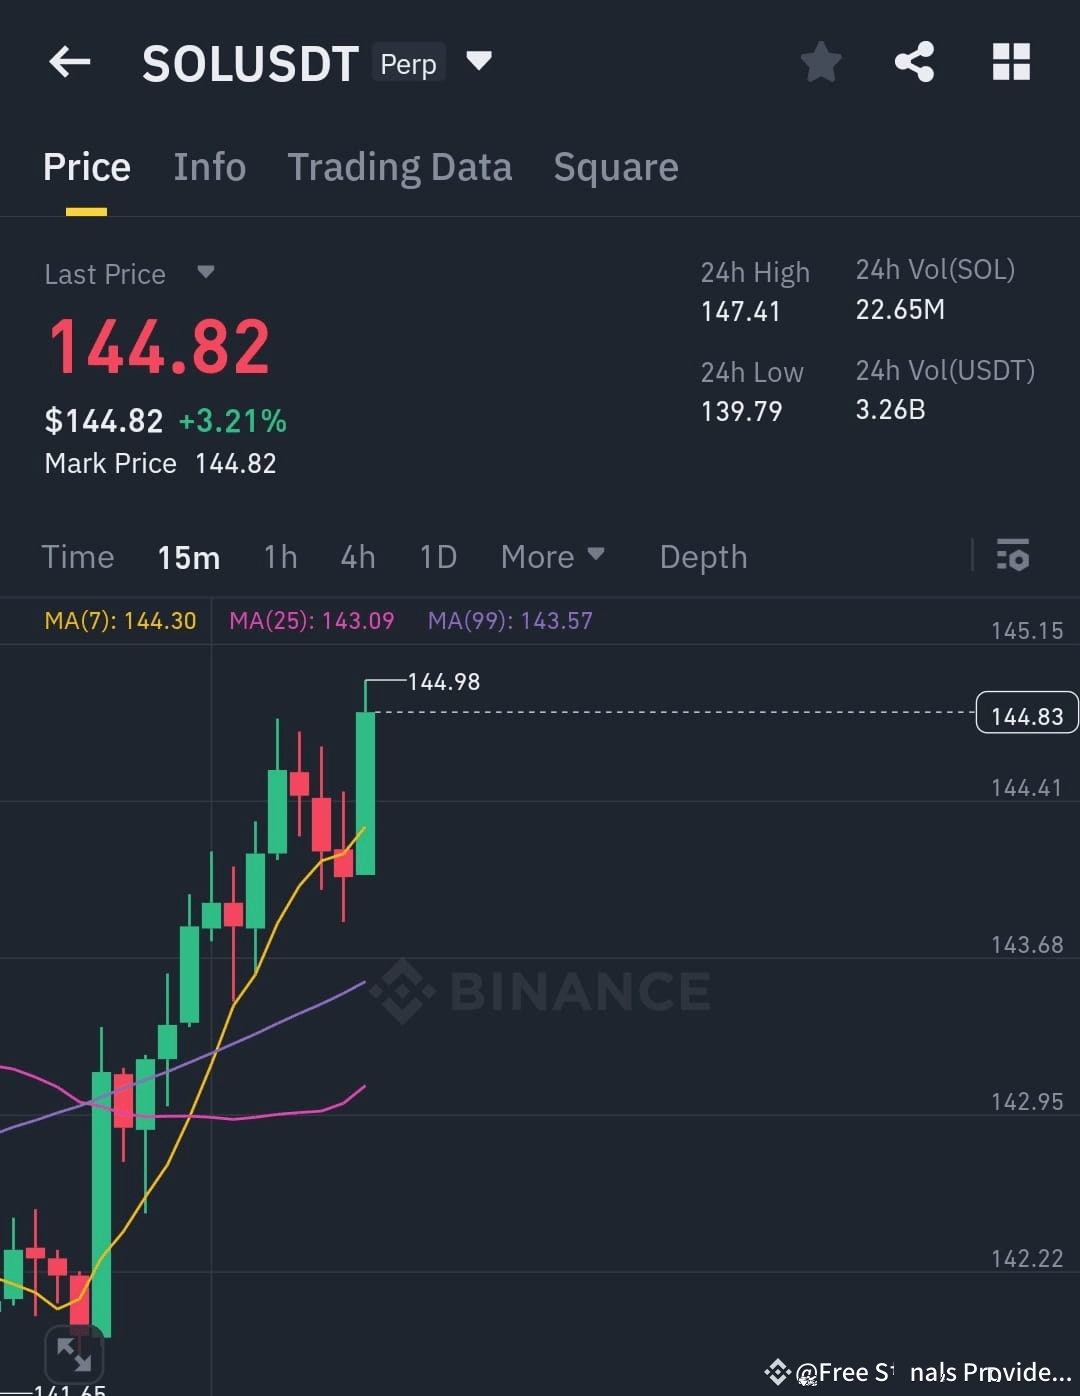Select the dashed current price marker 144.83

pyautogui.click(x=1026, y=712)
